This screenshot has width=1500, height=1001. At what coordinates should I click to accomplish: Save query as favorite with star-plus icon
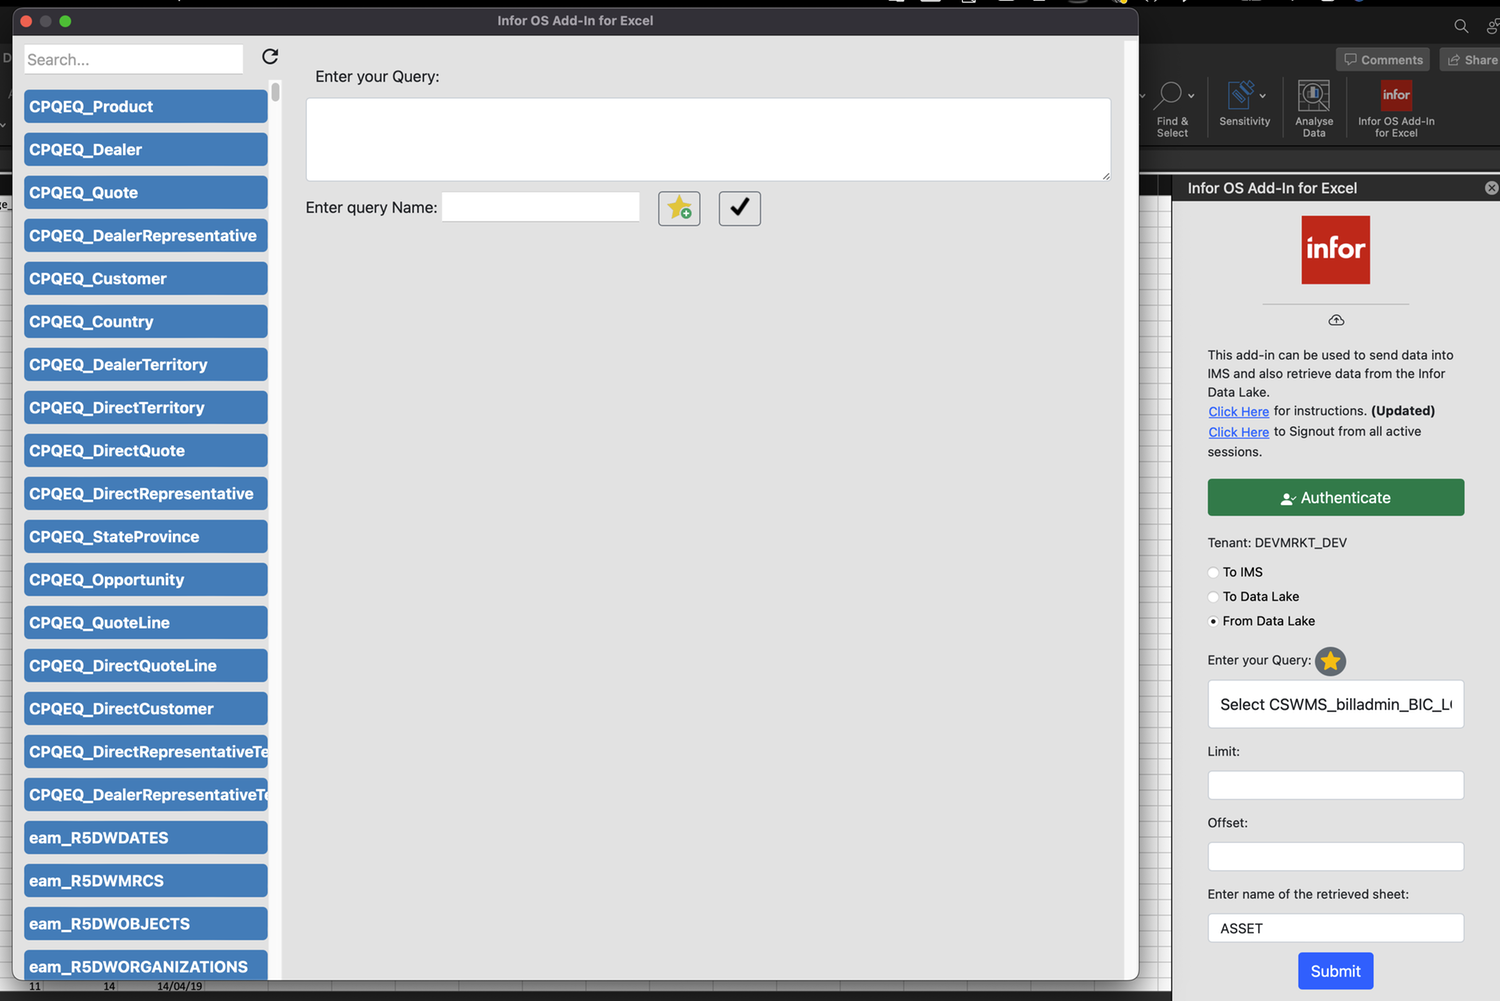(x=679, y=208)
